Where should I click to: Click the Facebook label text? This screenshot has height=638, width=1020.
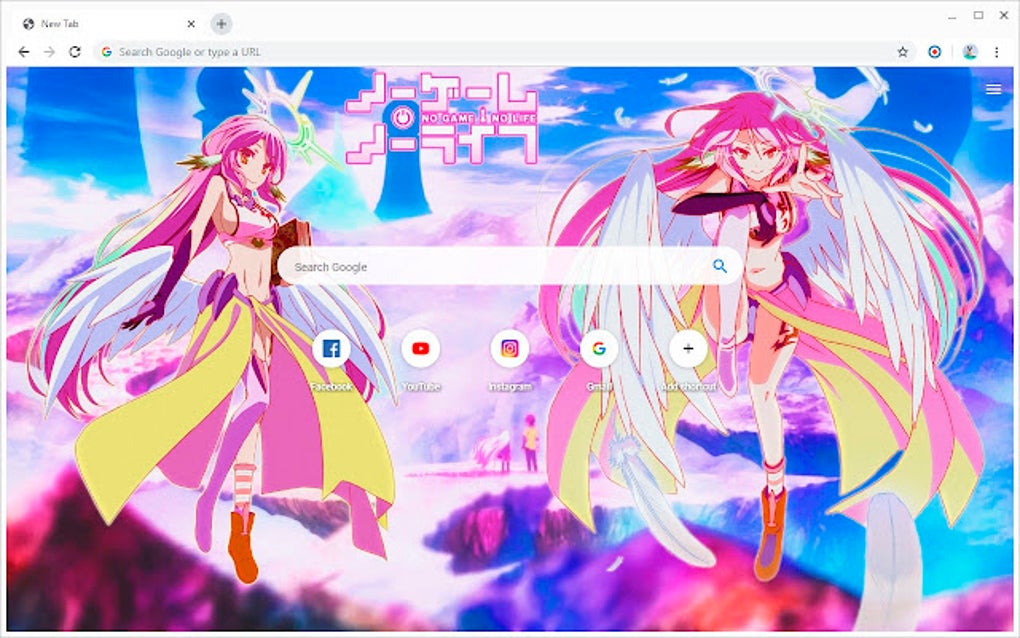[x=331, y=386]
